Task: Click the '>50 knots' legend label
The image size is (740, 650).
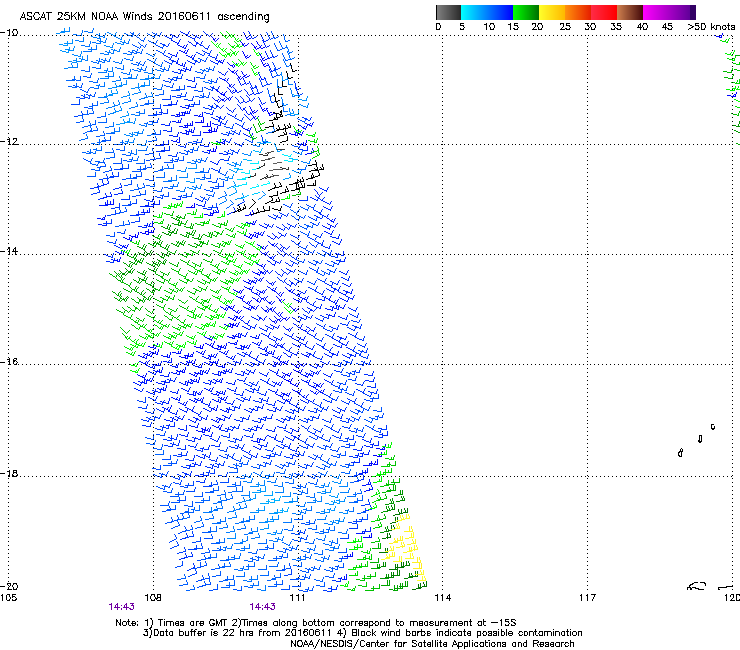Action: coord(711,27)
